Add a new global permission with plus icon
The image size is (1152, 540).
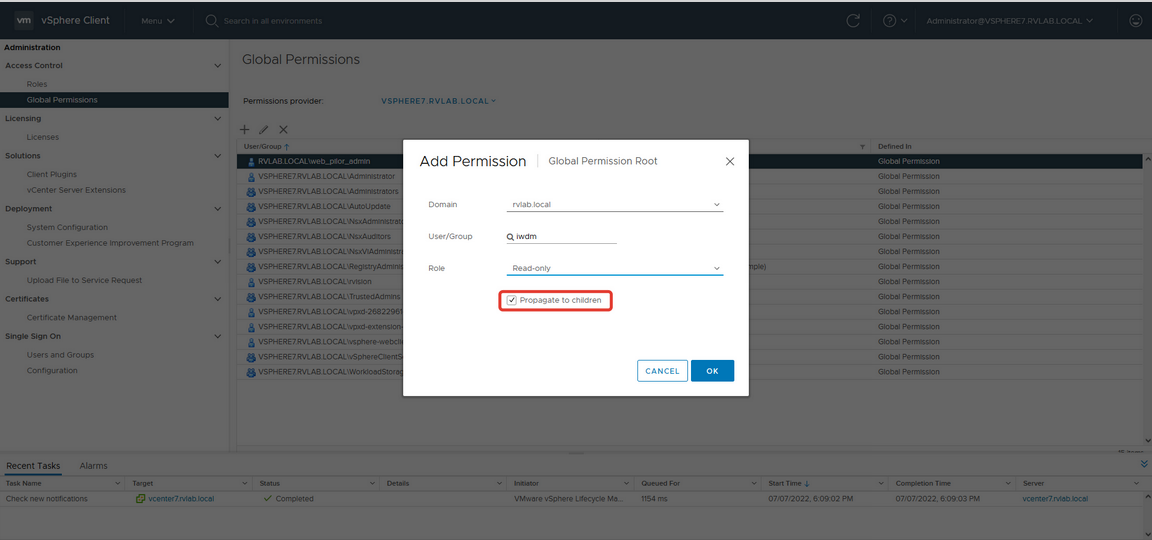[x=245, y=129]
